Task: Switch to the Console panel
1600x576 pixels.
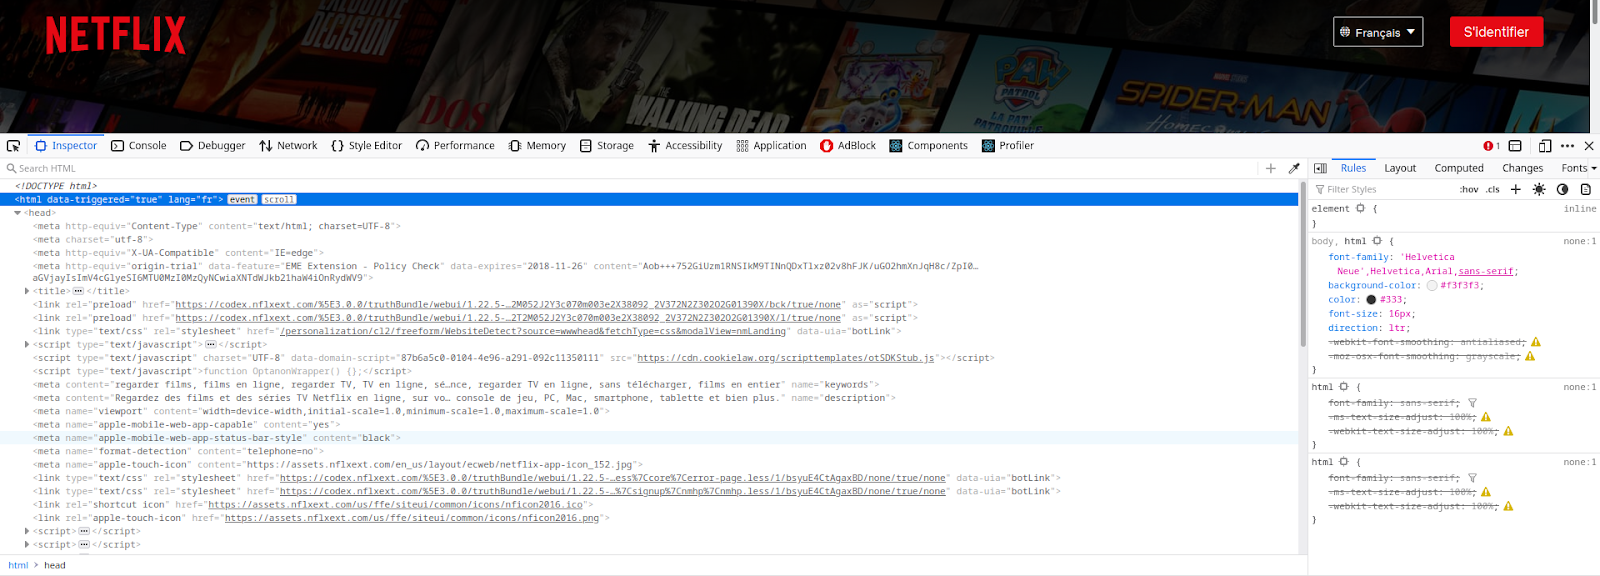Action: [139, 146]
